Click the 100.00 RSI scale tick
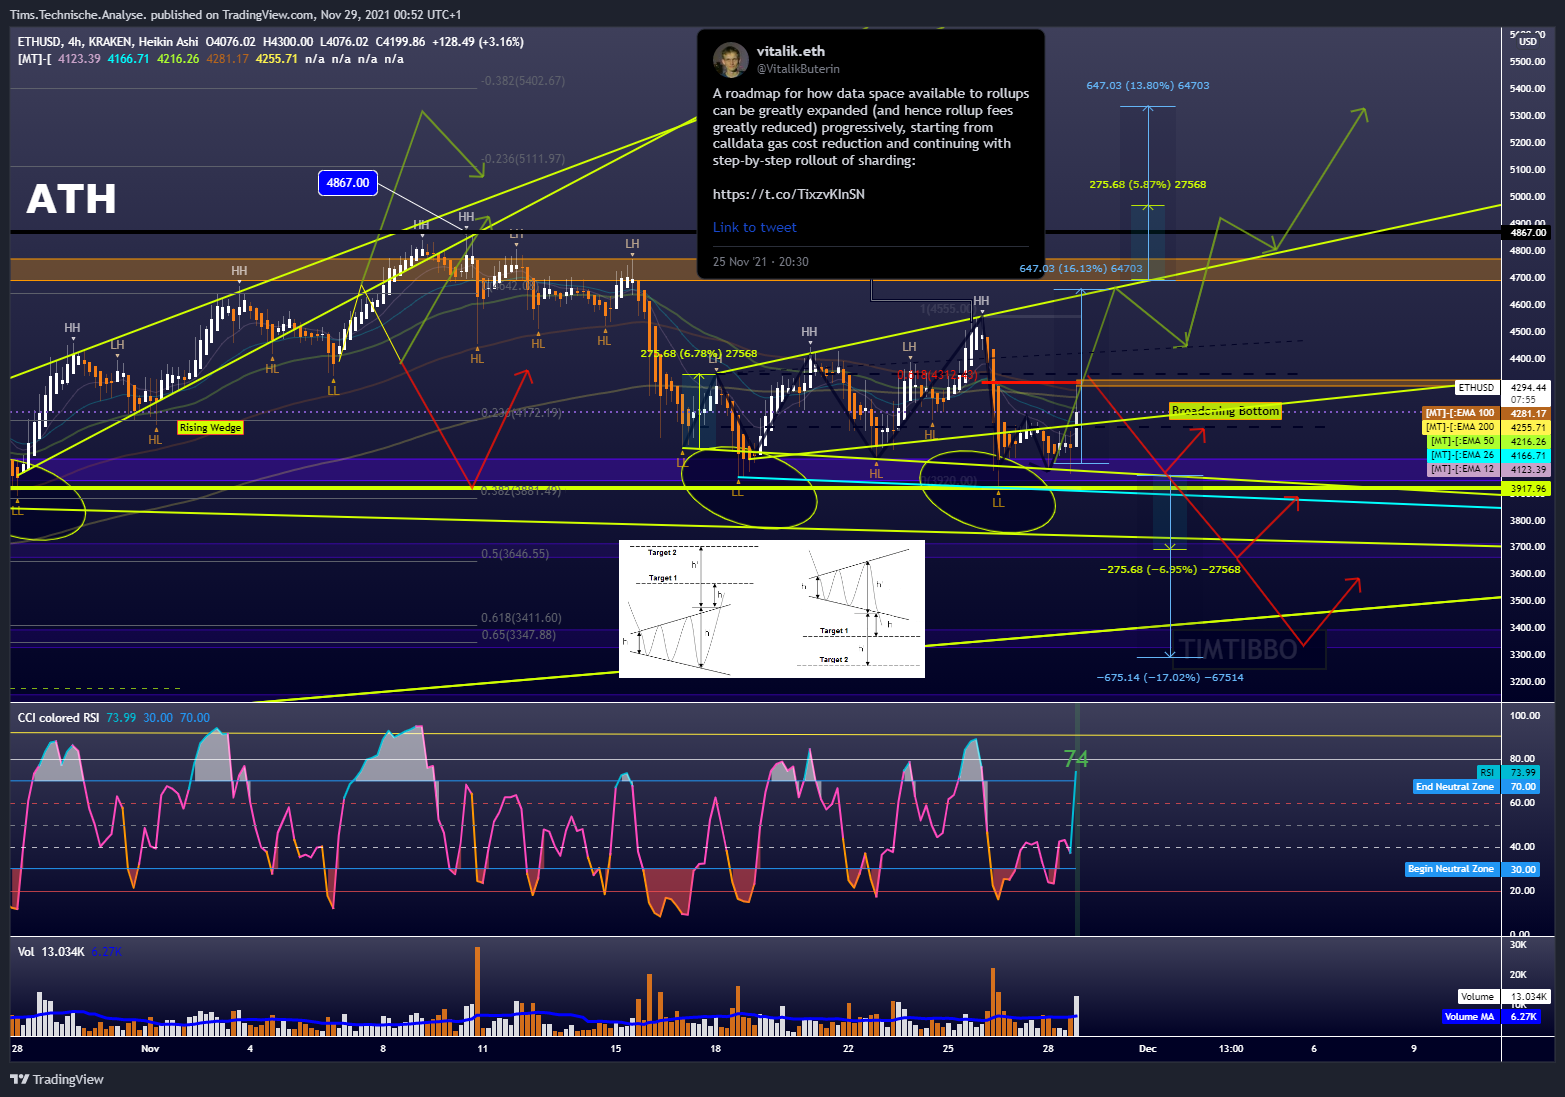 pyautogui.click(x=1525, y=716)
